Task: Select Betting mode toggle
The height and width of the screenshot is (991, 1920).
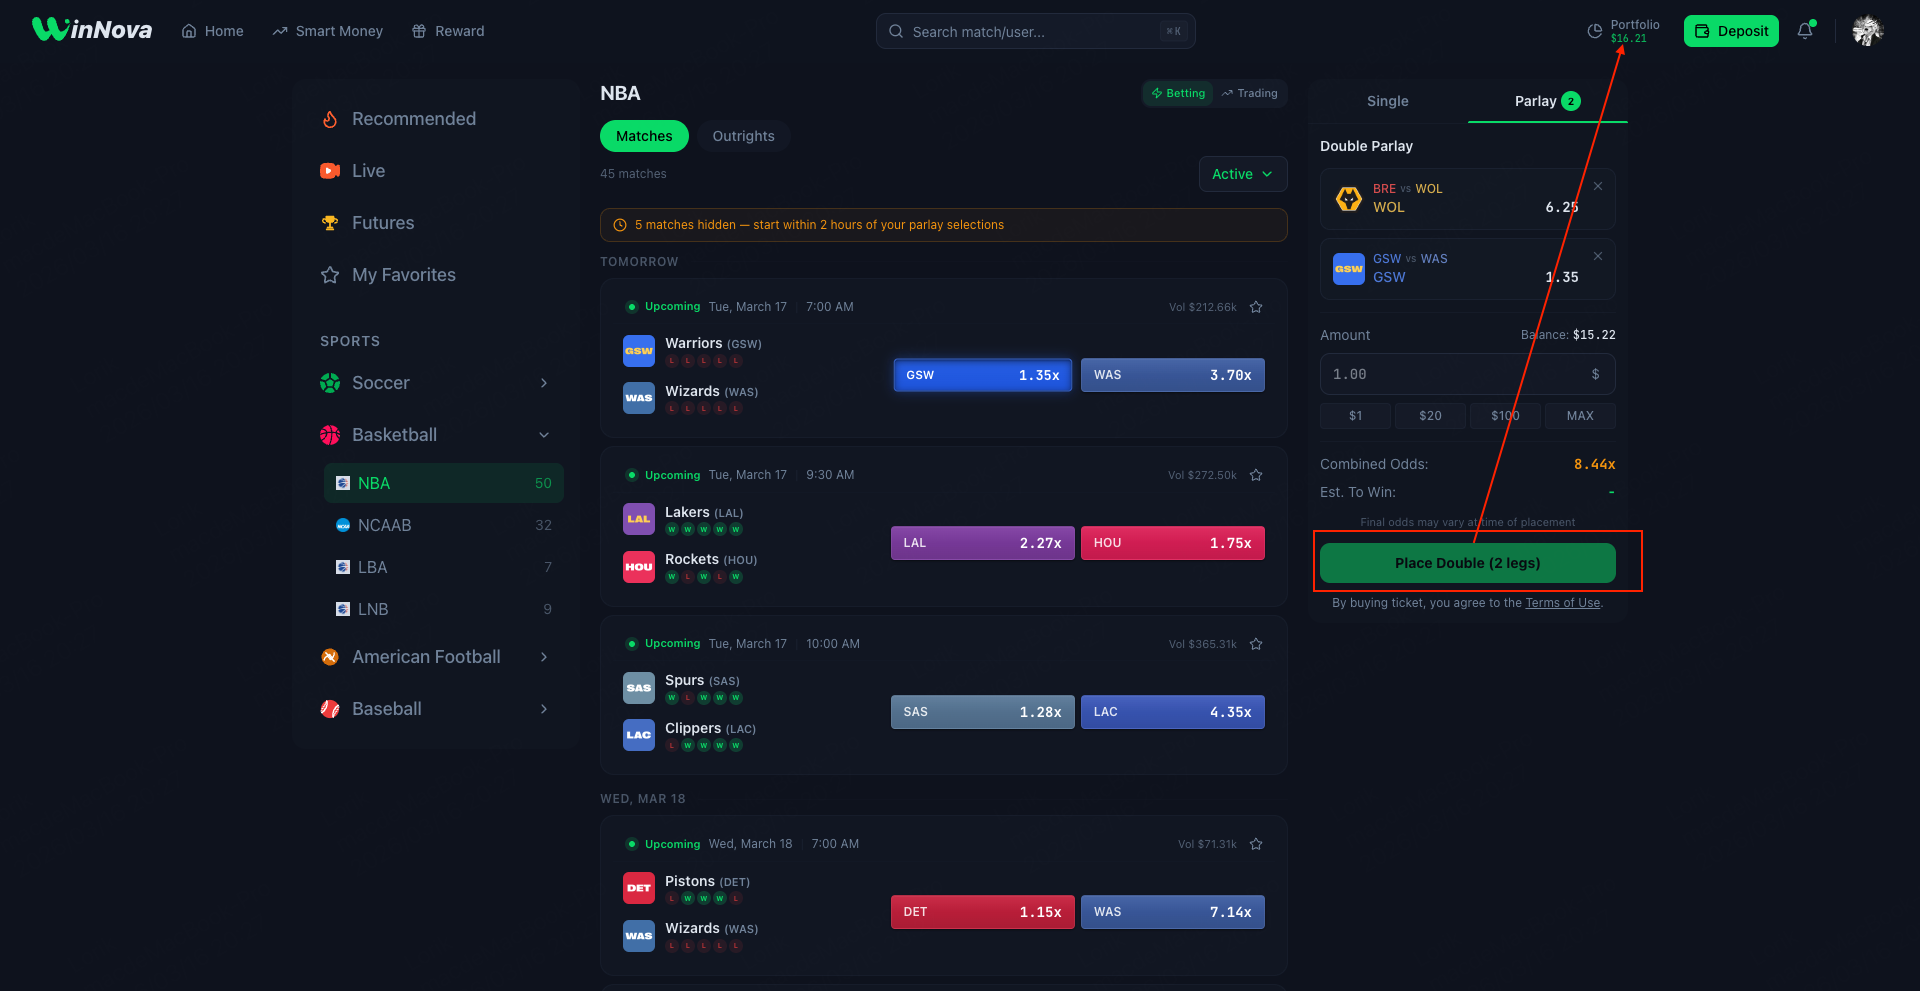Action: coord(1178,93)
